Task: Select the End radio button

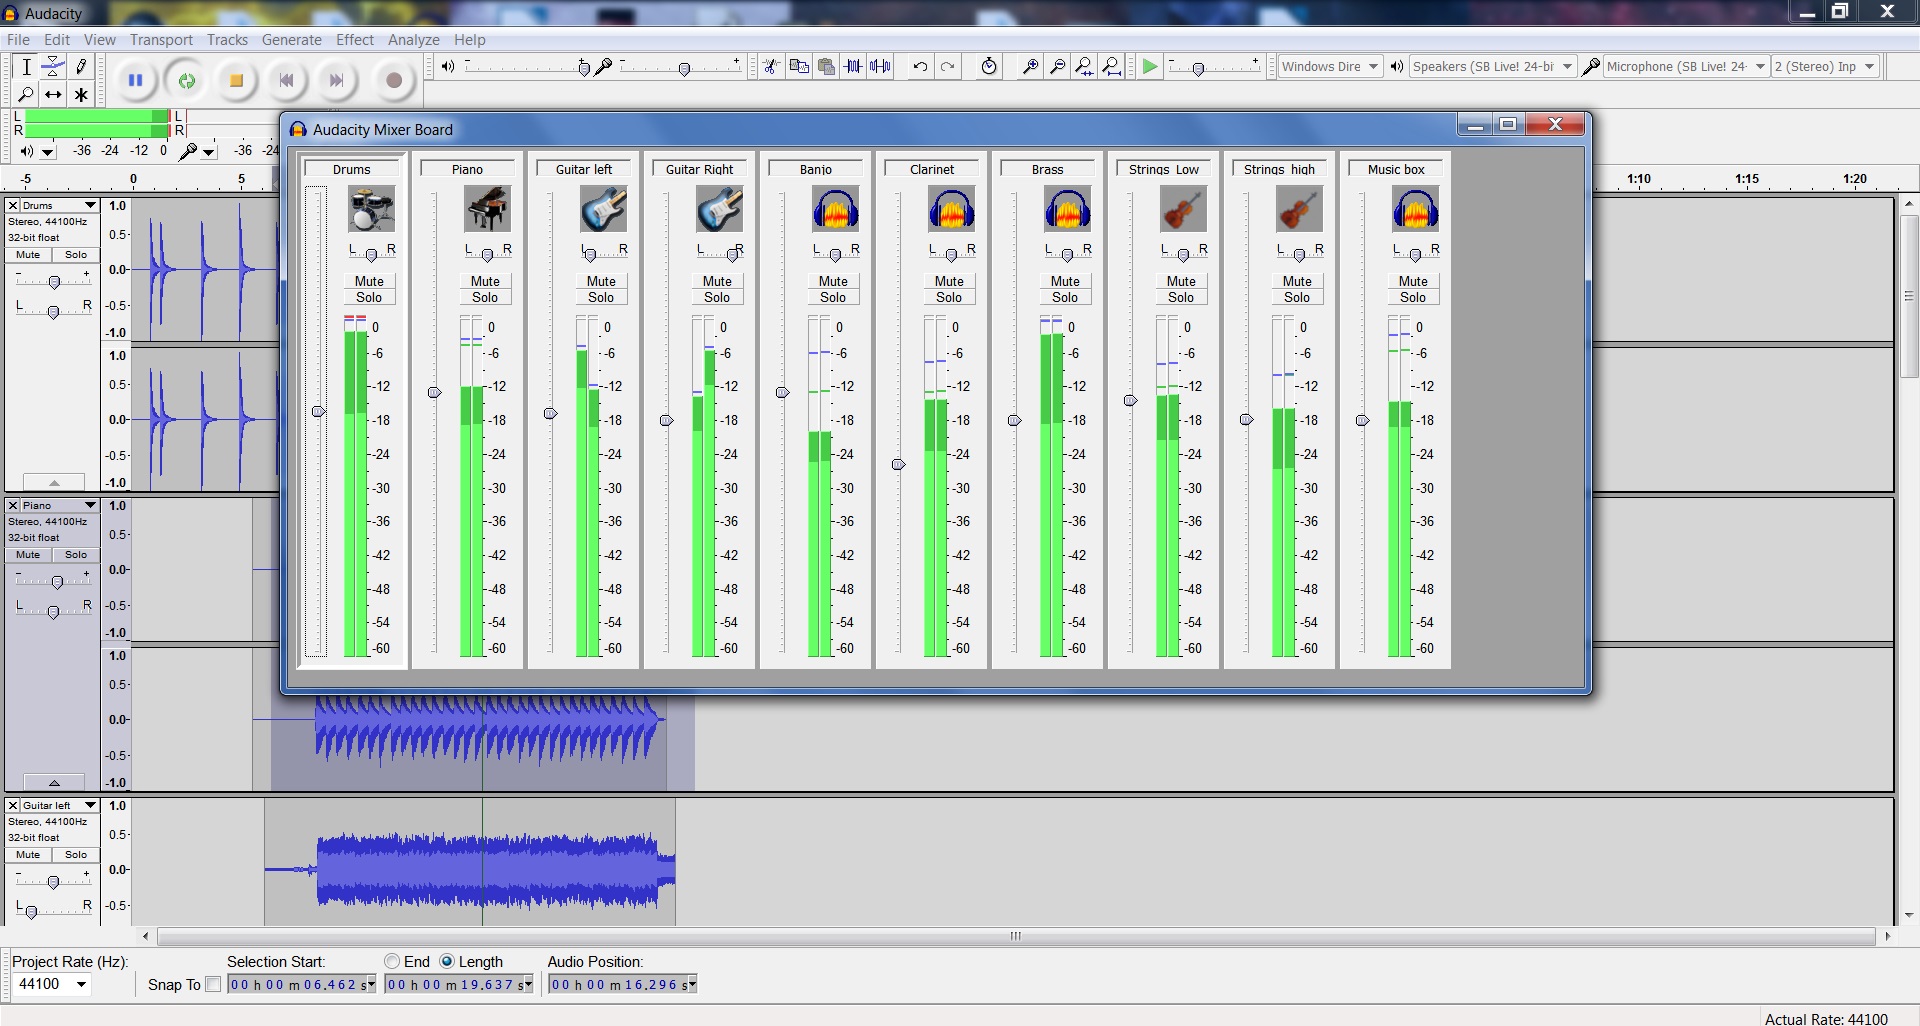Action: [x=392, y=961]
